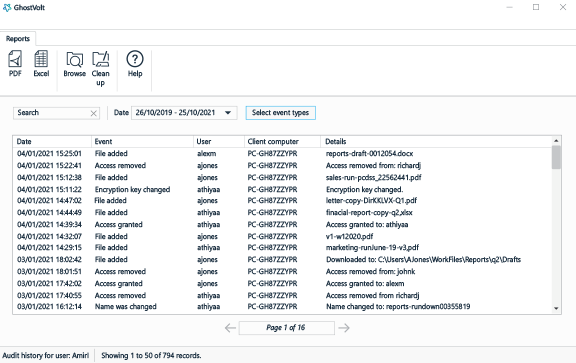Select the 'Downloaded to: C:\Users\AJones' detail
Image resolution: width=576 pixels, height=363 pixels.
tap(423, 260)
